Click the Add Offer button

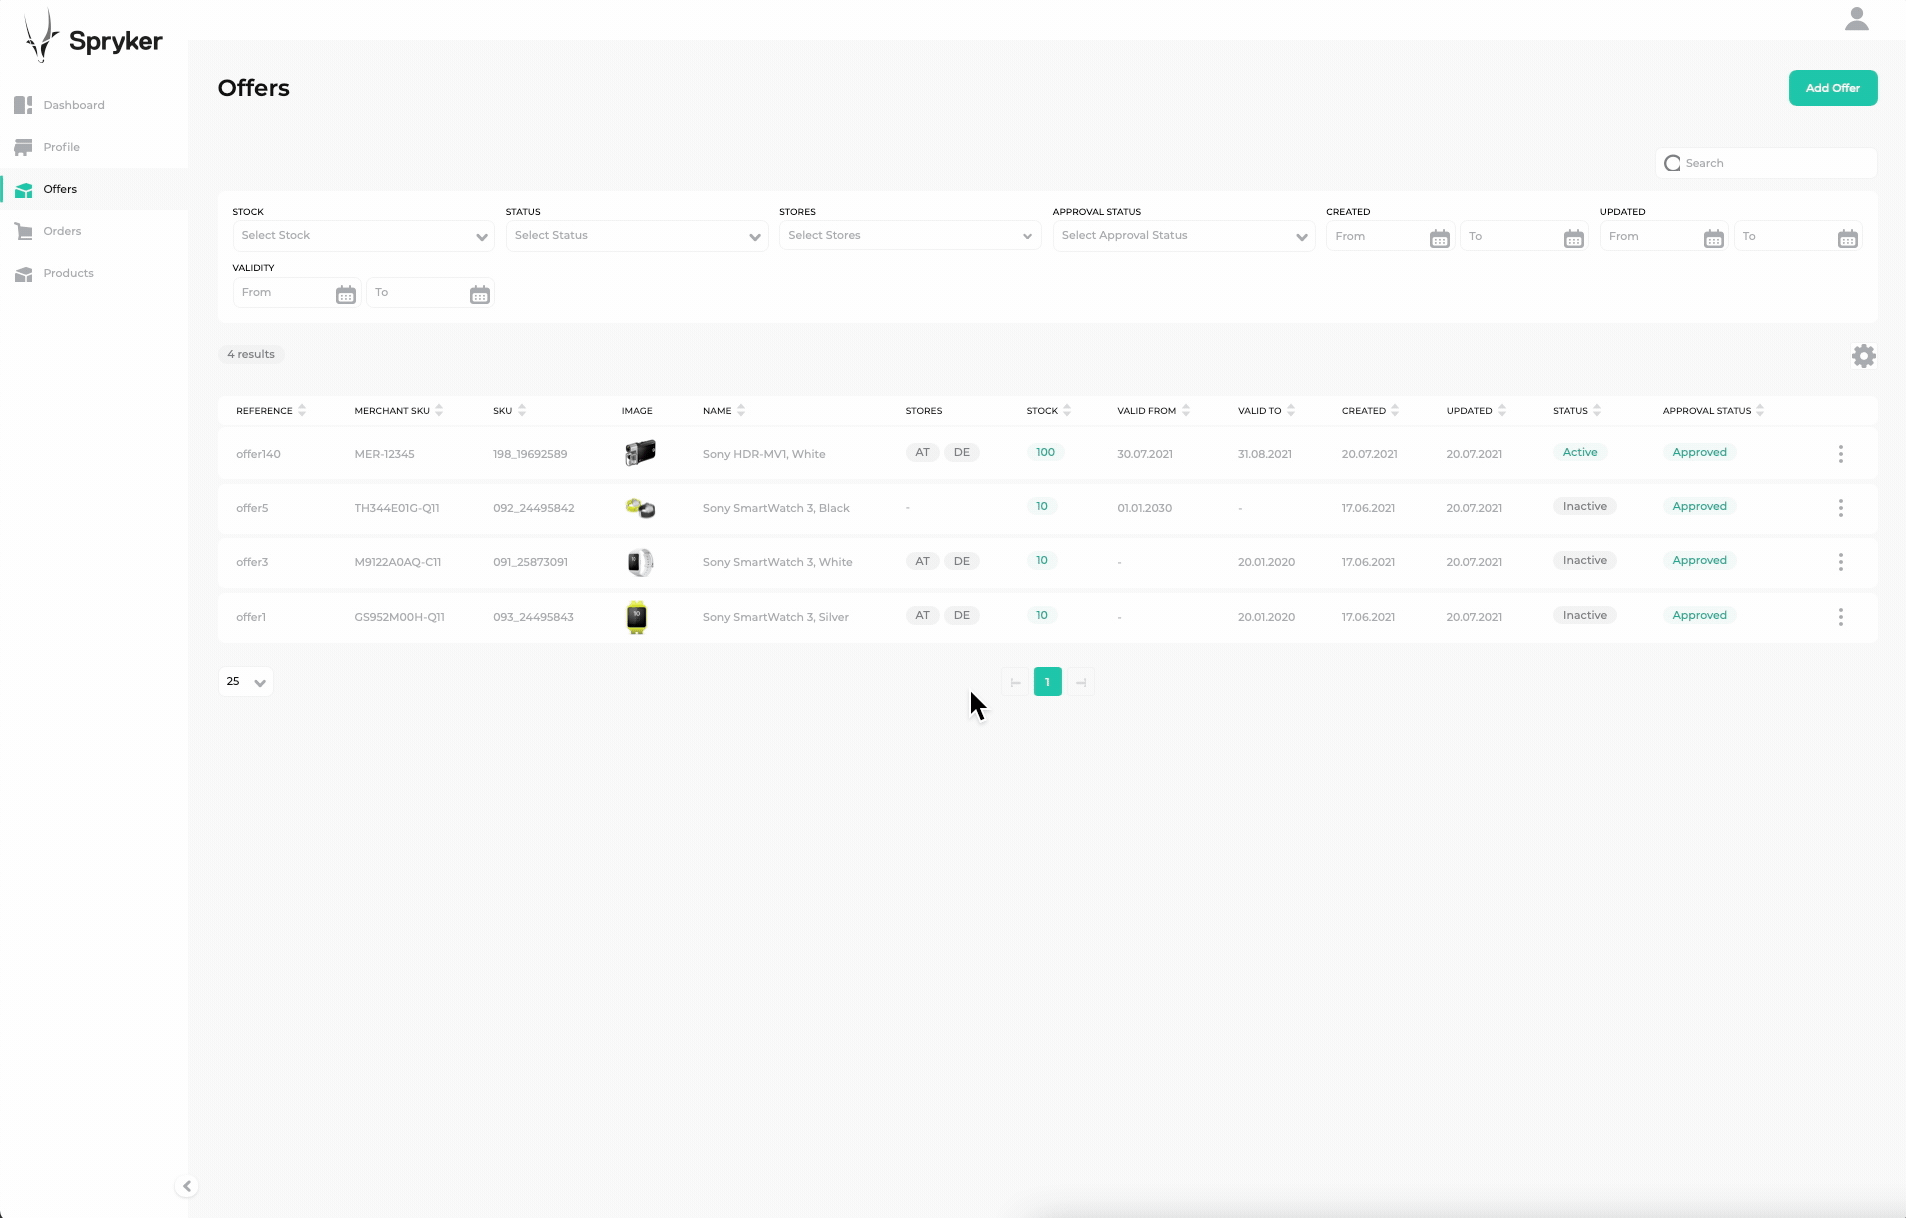[x=1832, y=88]
